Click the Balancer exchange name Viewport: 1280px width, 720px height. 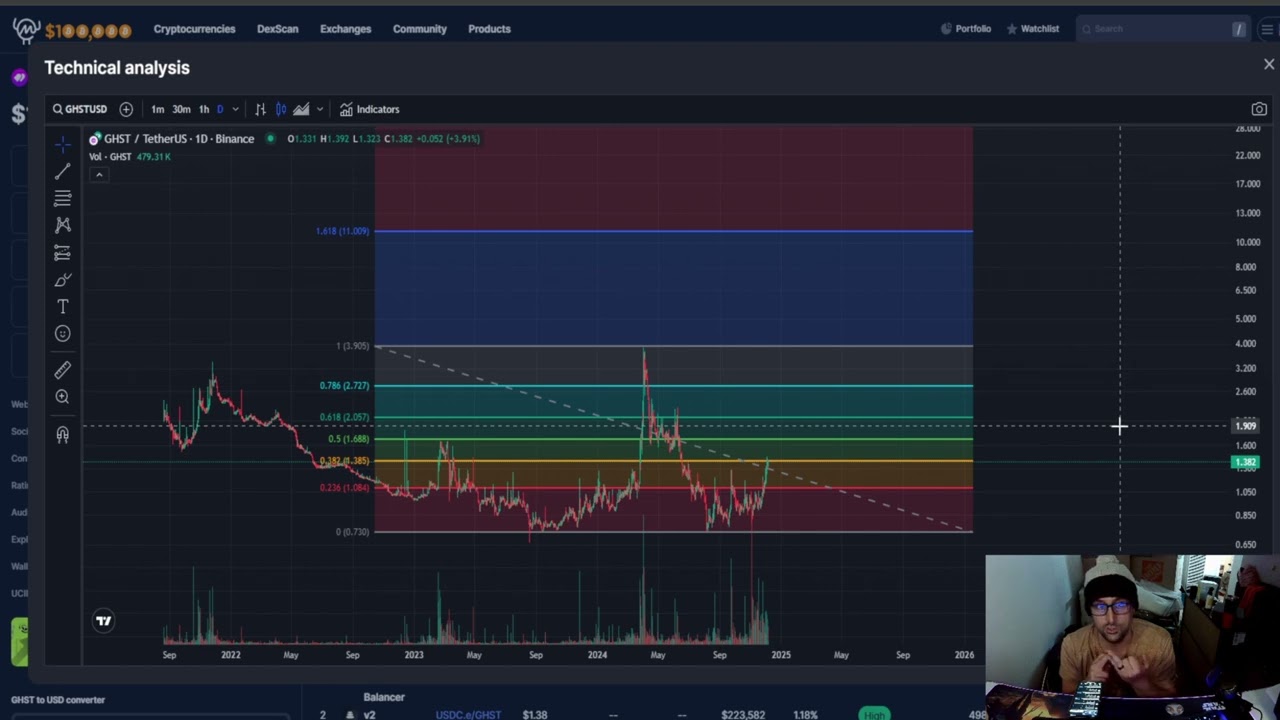point(384,697)
